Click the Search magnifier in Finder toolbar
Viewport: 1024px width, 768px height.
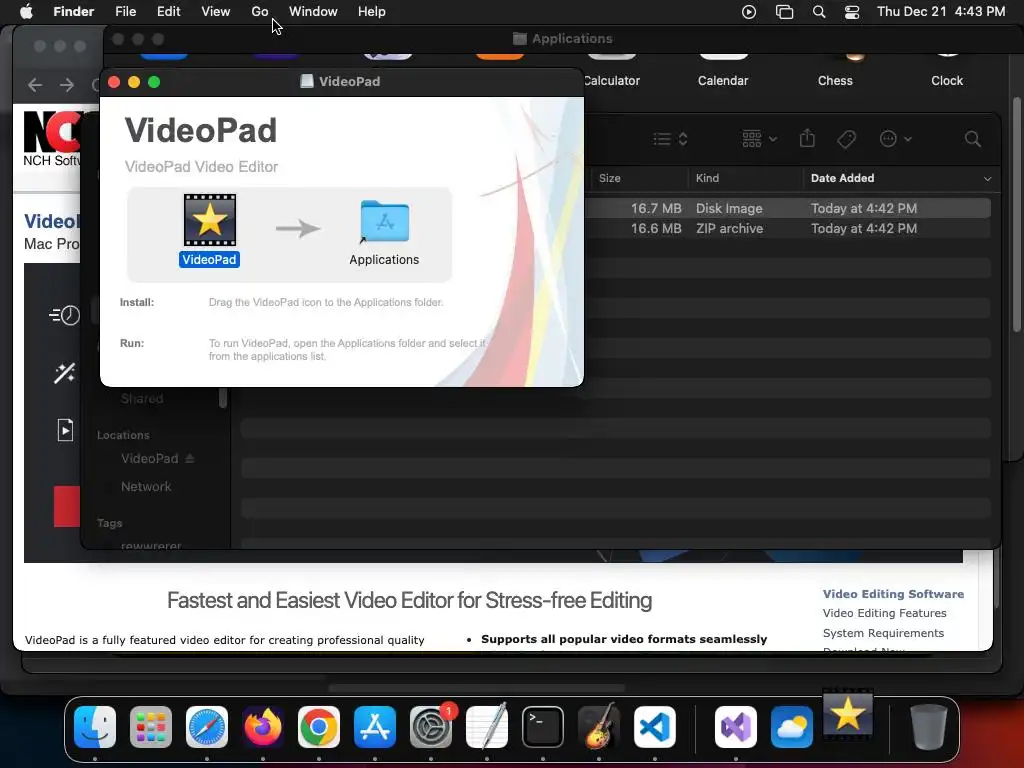(972, 139)
